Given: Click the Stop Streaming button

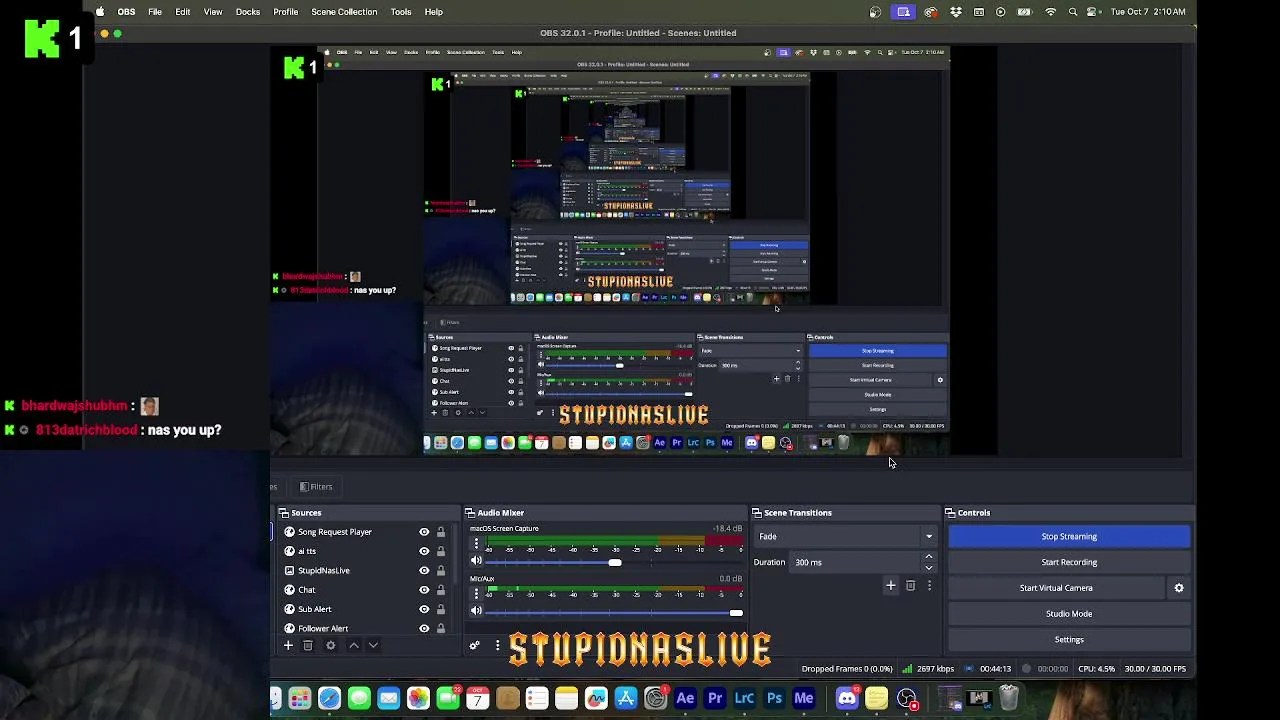Looking at the screenshot, I should 1069,537.
